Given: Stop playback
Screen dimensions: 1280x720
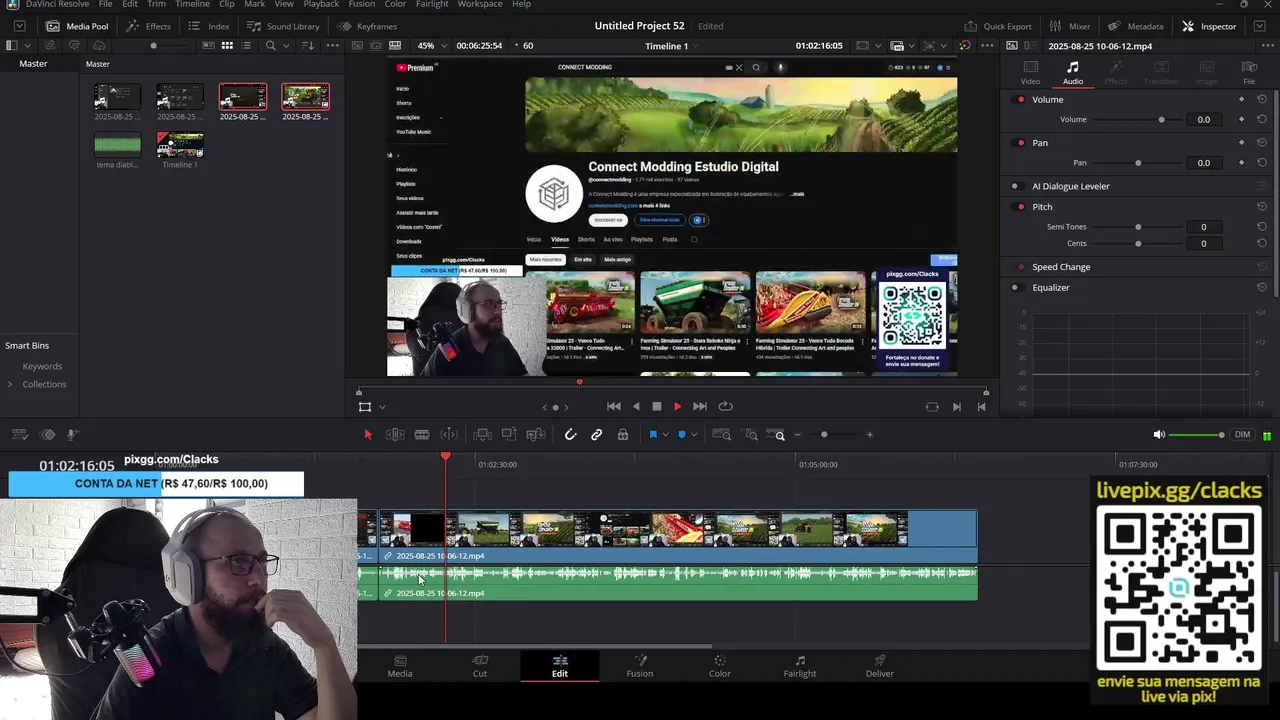Looking at the screenshot, I should 657,406.
